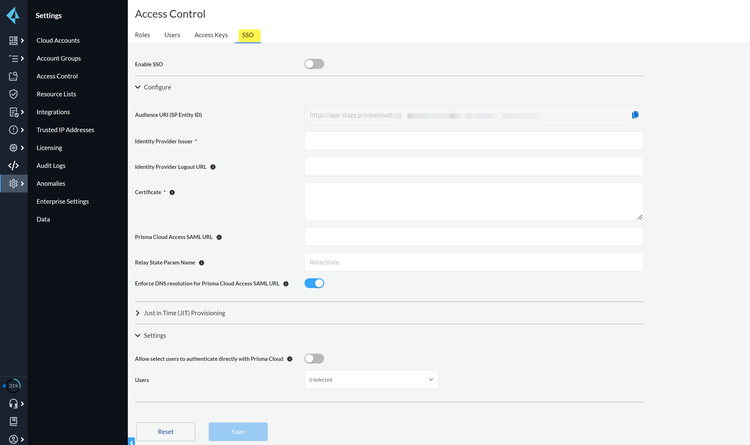Click the Identity Provider Issuer input field

(473, 141)
